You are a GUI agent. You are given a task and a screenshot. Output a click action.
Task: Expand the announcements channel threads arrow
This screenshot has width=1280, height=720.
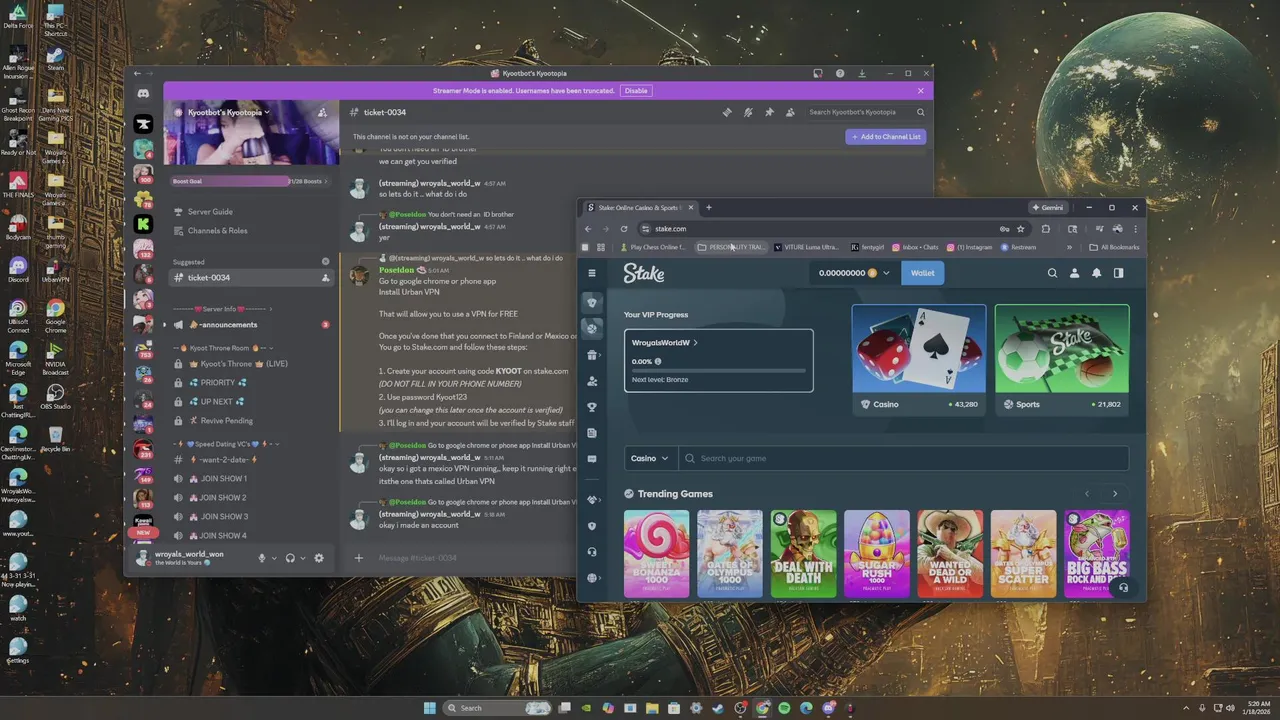165,325
